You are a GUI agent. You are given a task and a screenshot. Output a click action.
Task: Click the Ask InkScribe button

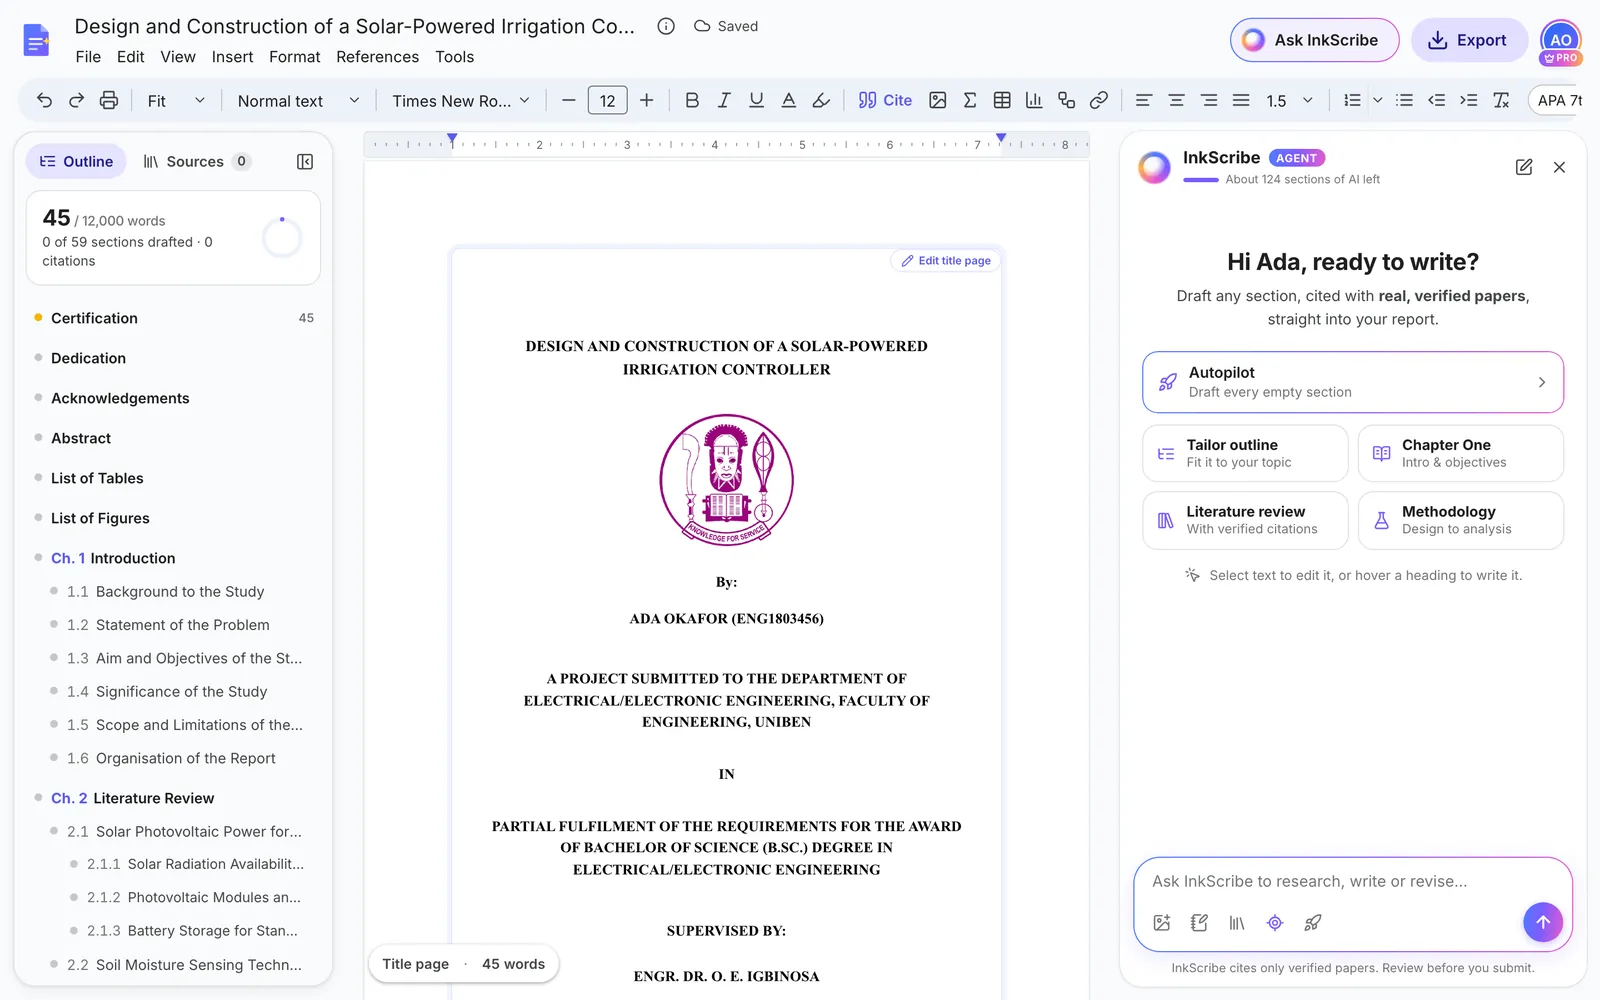pos(1314,40)
